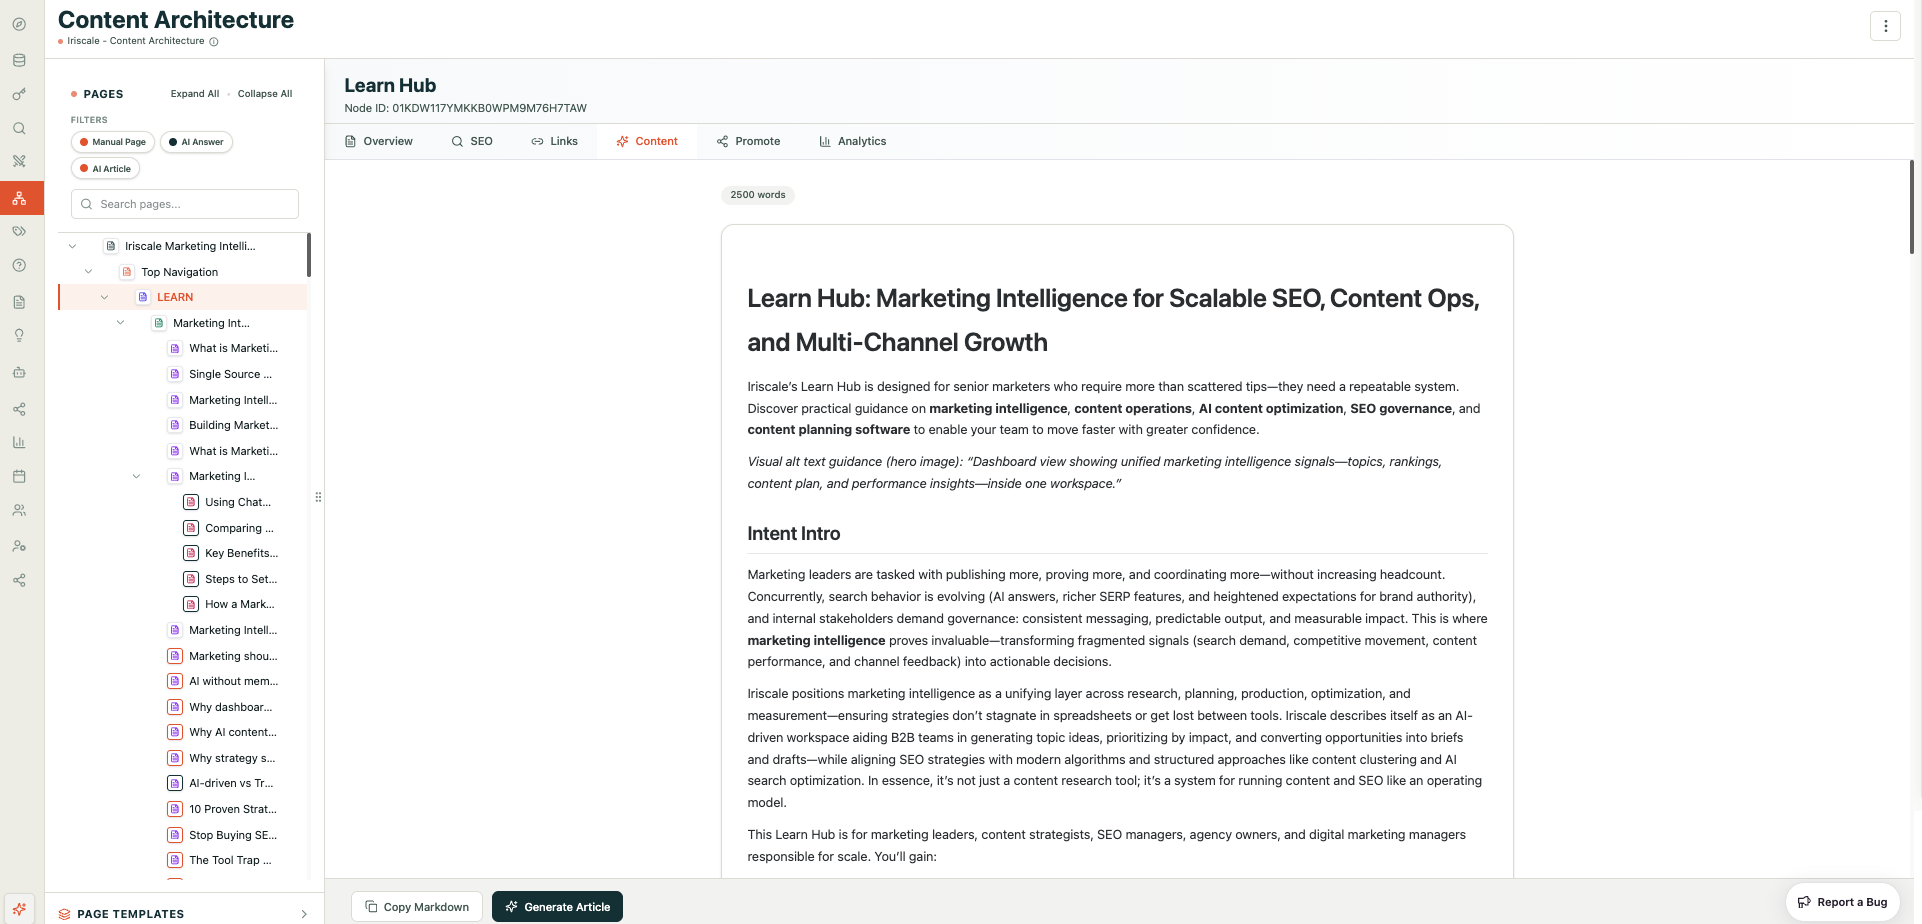
Task: Click the Report a Bug button
Action: [1843, 902]
